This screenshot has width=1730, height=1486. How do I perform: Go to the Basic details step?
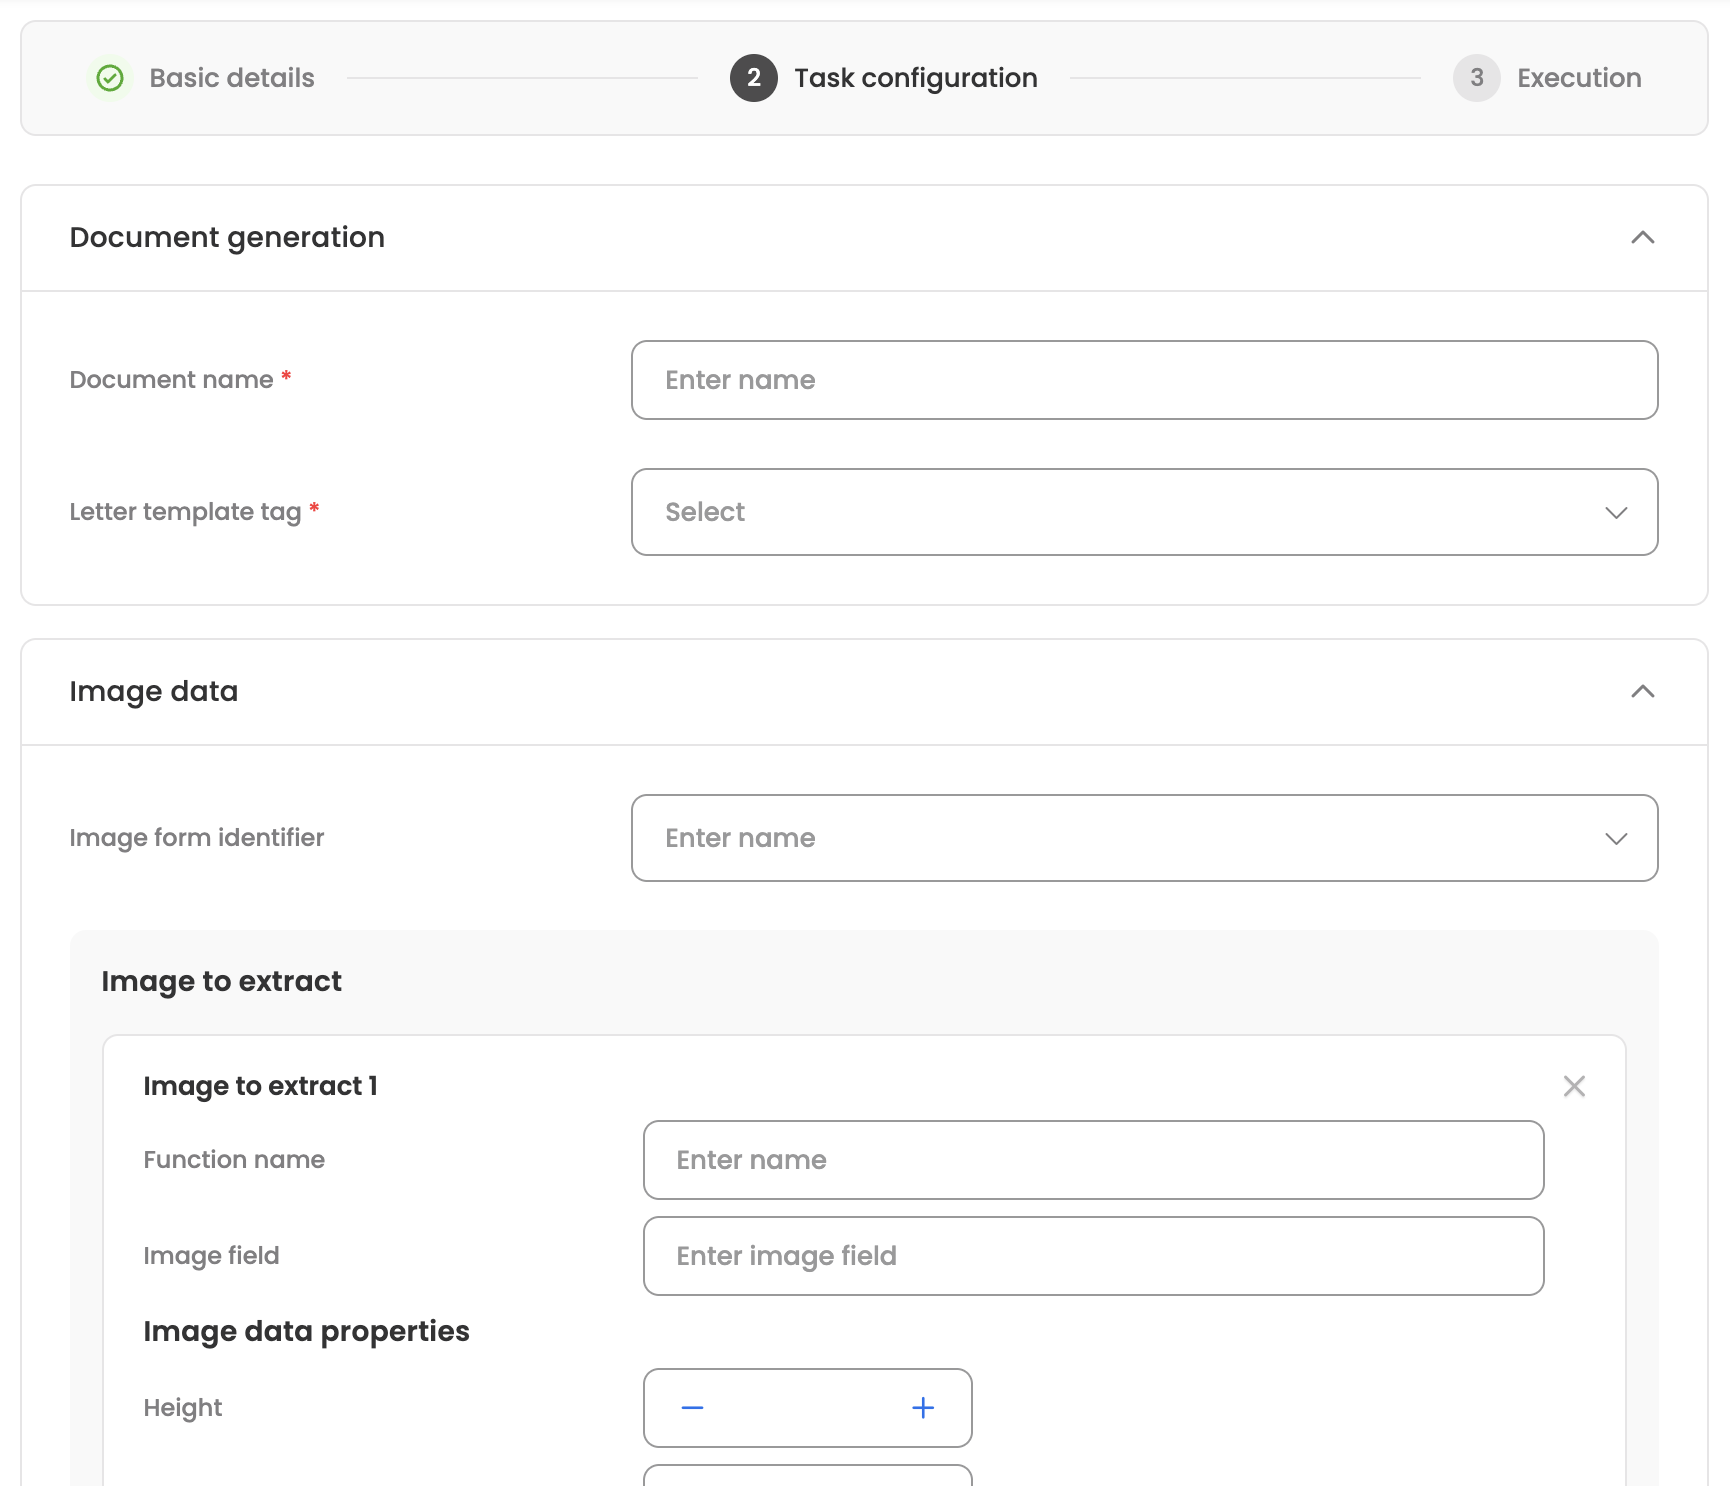point(232,78)
